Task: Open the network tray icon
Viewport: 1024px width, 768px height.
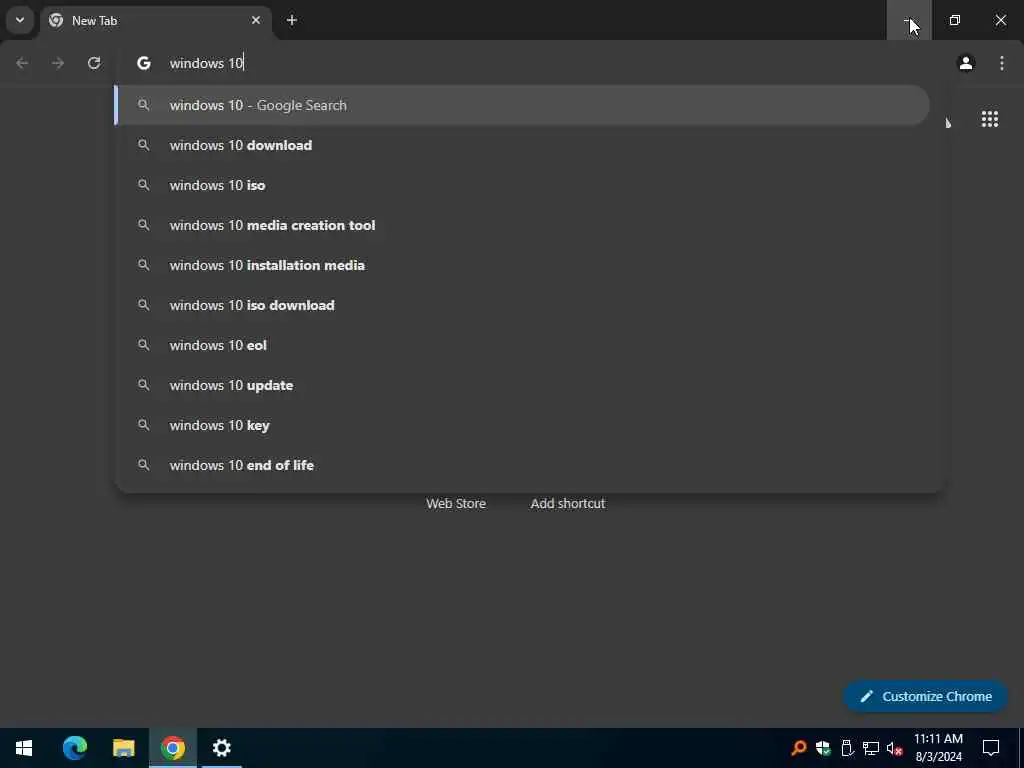Action: [871, 748]
